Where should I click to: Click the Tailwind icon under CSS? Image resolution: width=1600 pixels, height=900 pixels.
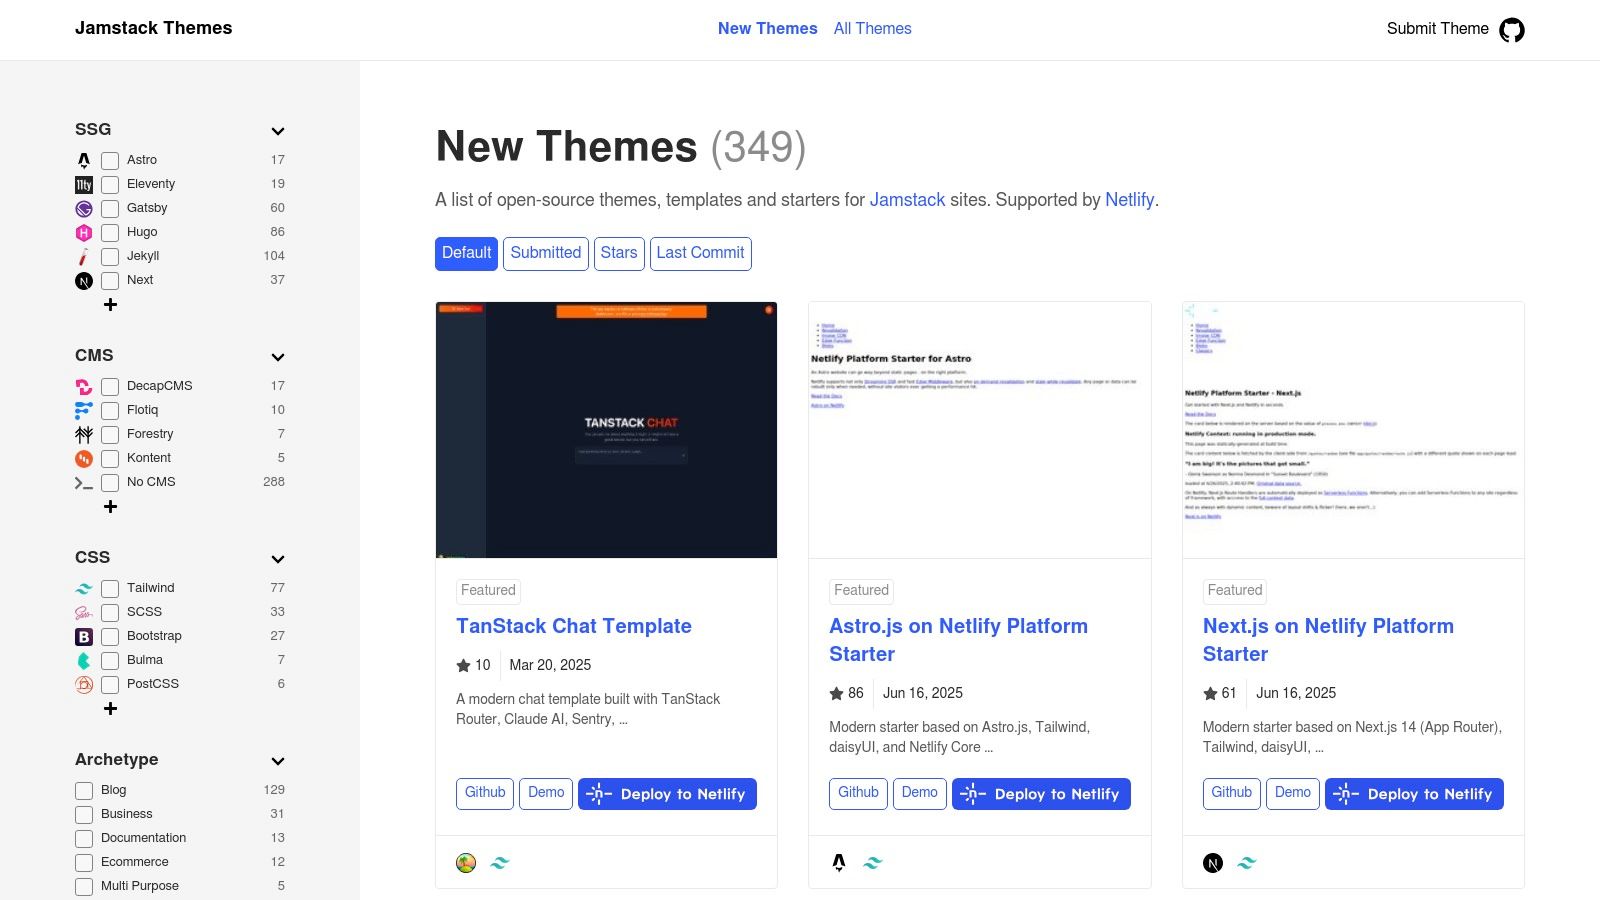click(84, 588)
